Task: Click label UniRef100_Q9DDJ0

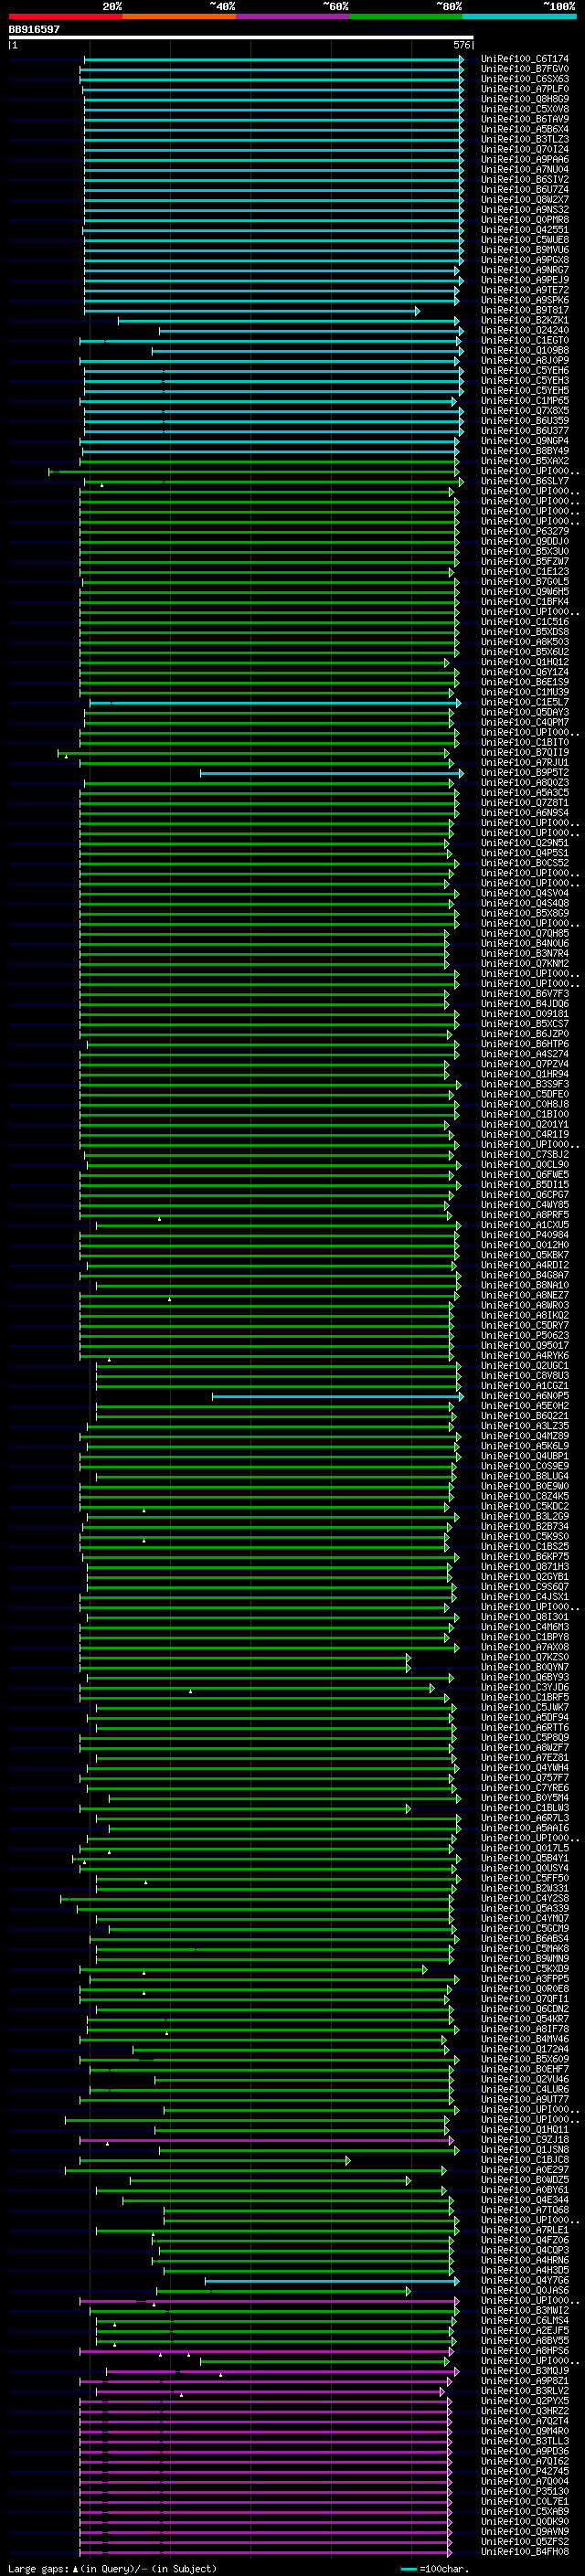Action: (x=525, y=541)
